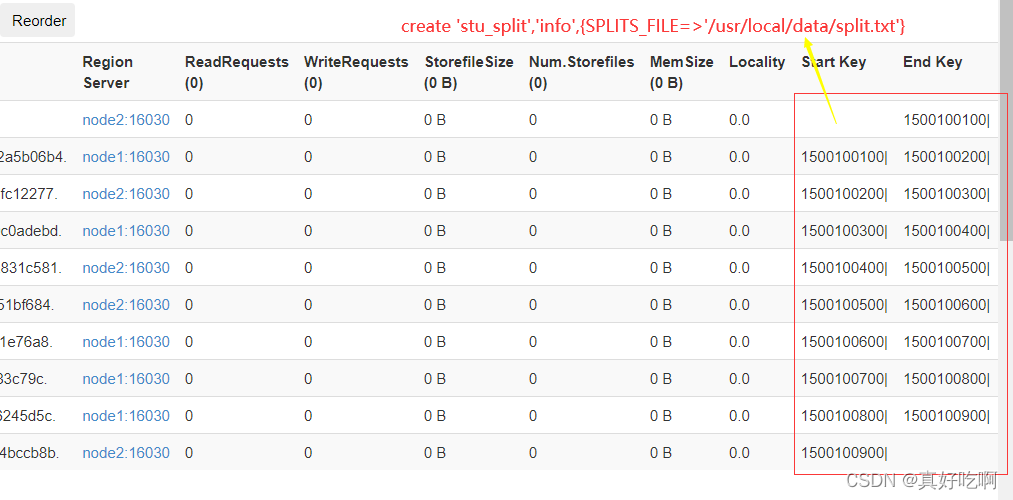Sort by the StorefileSize column header

pyautogui.click(x=469, y=72)
